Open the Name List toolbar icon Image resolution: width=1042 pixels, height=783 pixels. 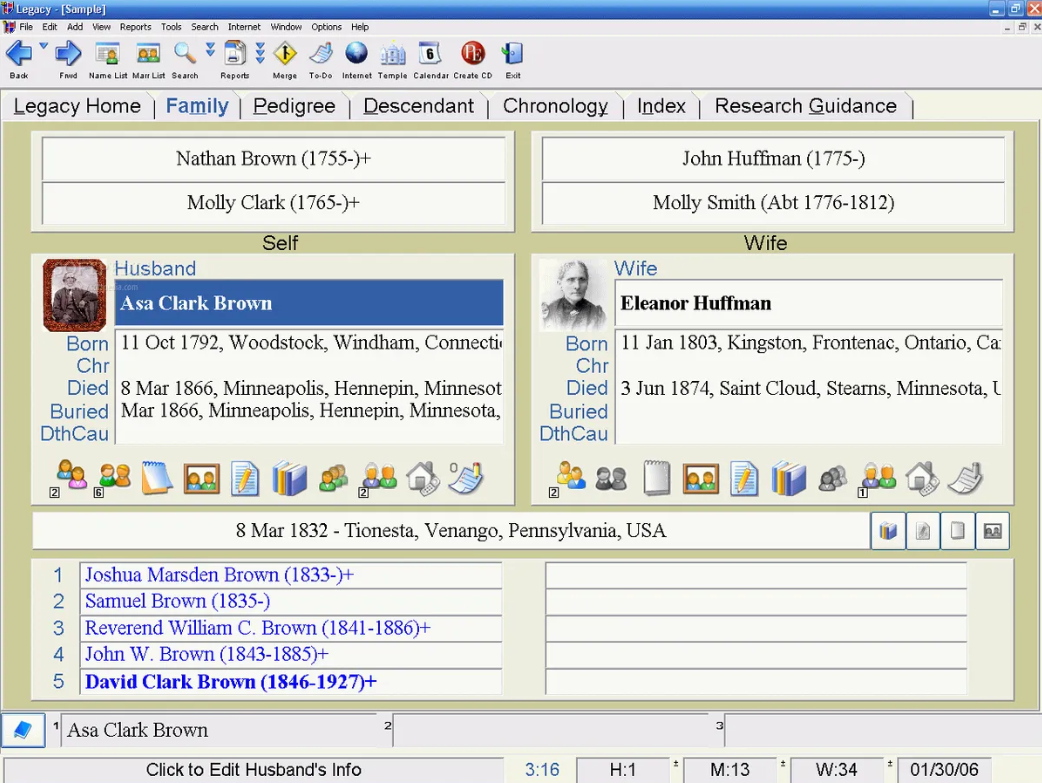(x=108, y=54)
